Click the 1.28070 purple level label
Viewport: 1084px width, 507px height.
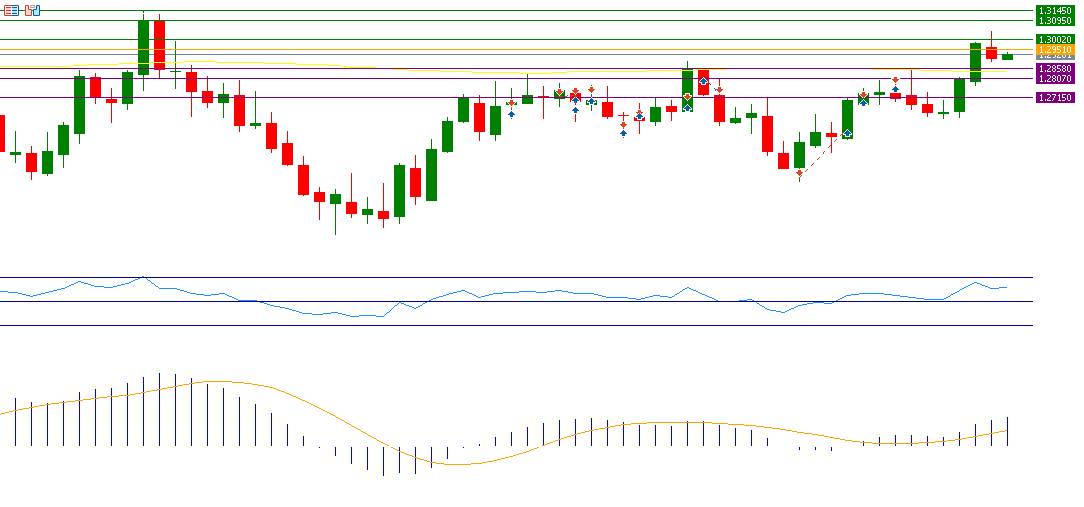(1054, 78)
